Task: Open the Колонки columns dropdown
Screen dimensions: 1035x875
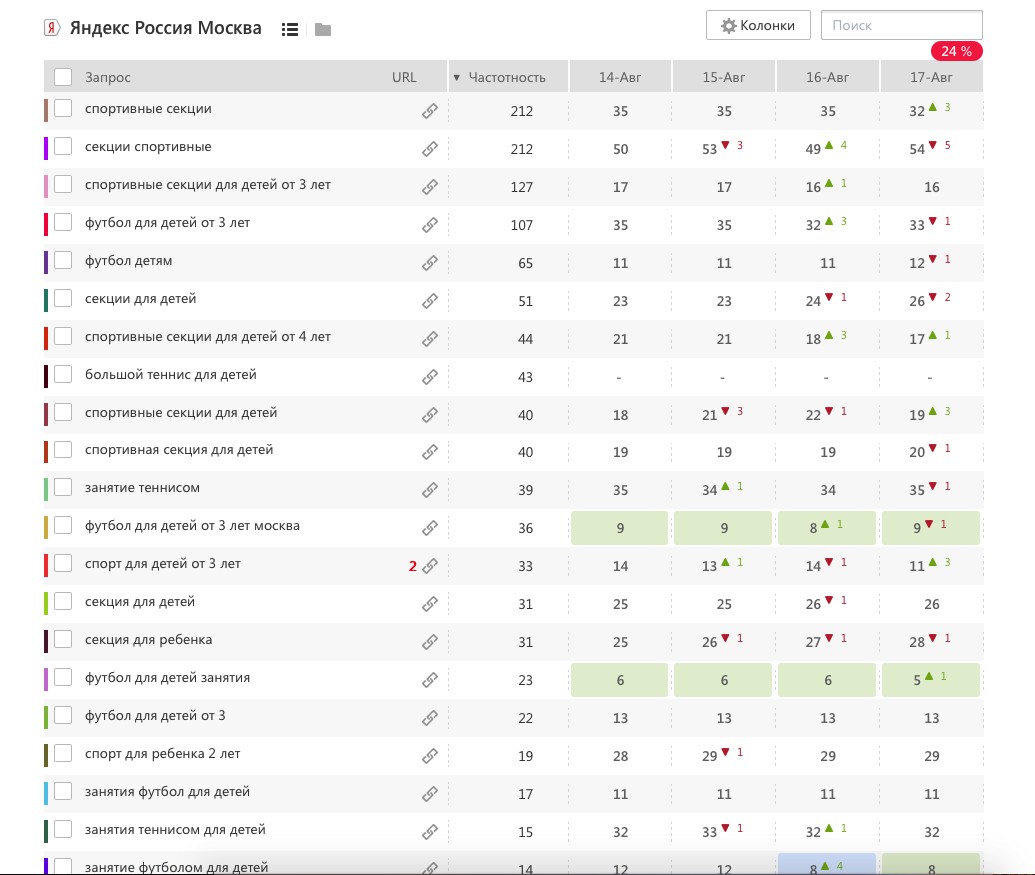Action: (757, 26)
